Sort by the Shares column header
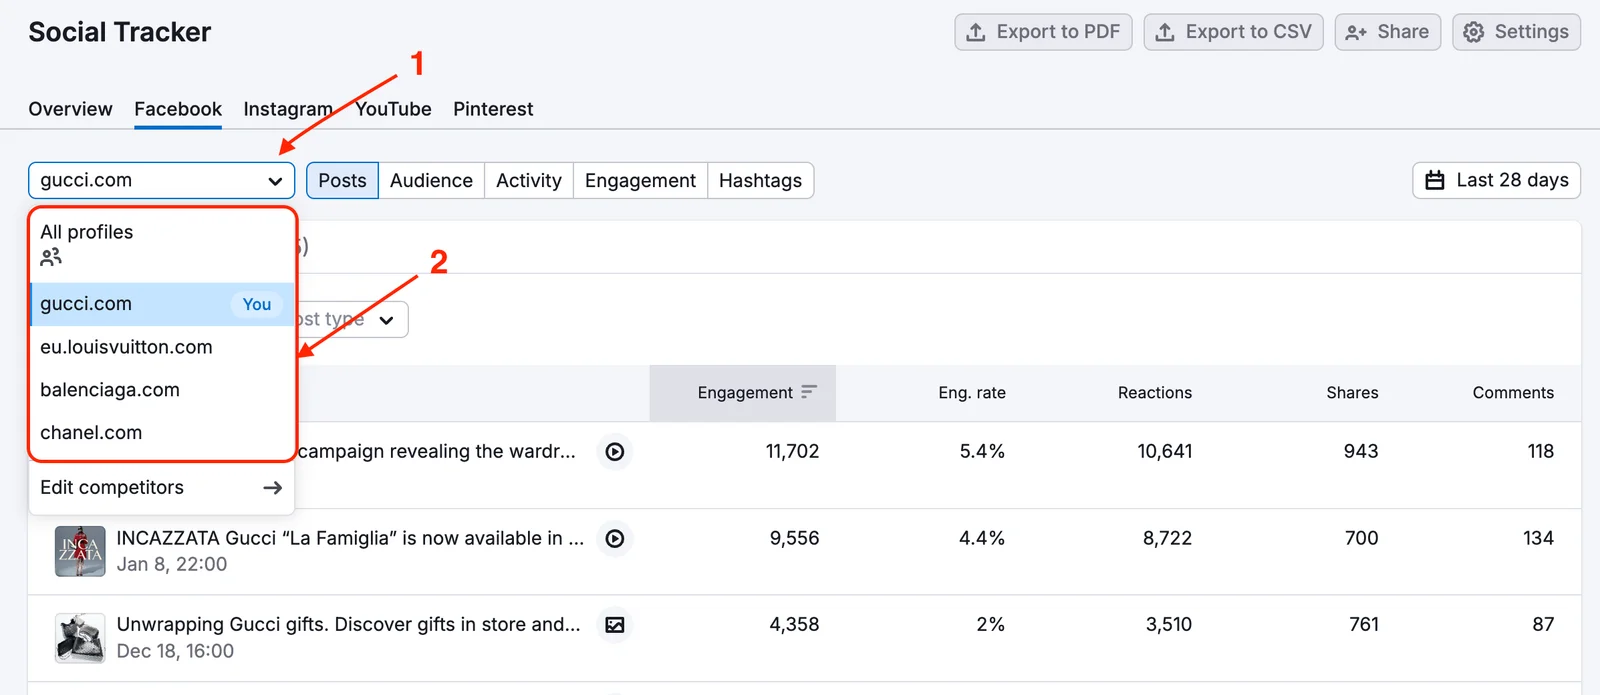This screenshot has height=695, width=1600. tap(1352, 393)
